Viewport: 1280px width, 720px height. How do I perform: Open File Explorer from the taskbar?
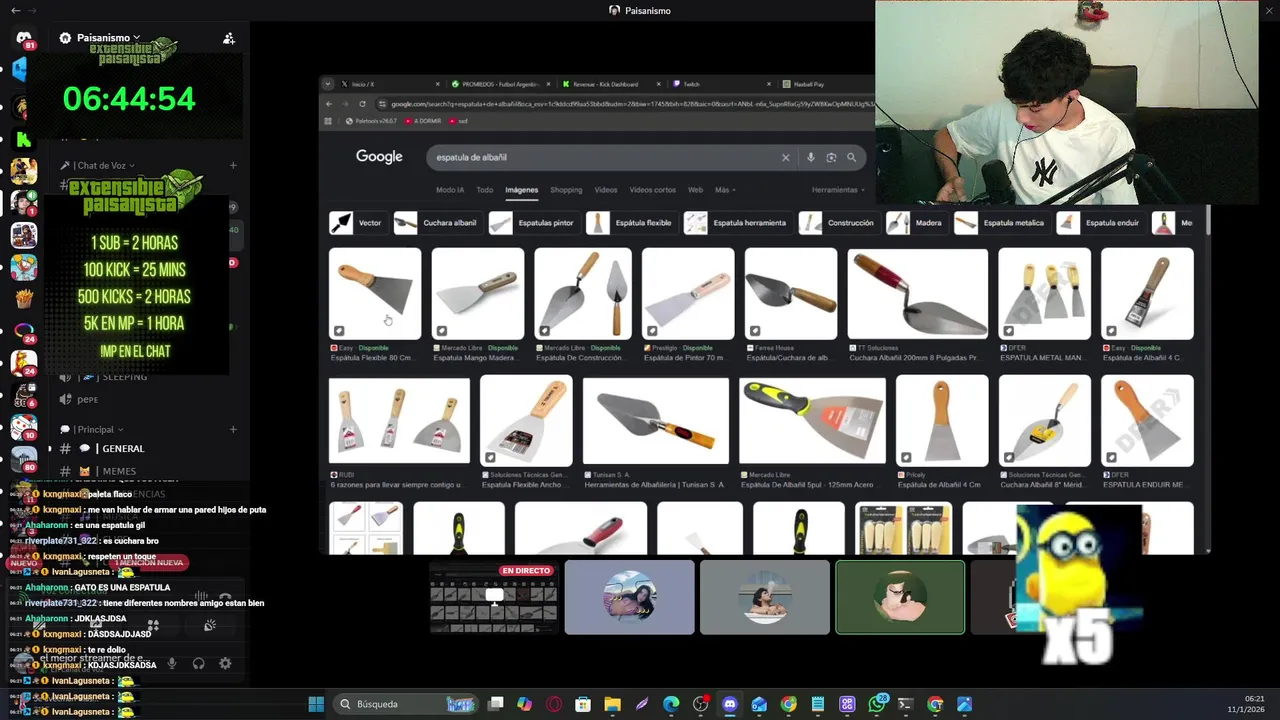point(612,704)
